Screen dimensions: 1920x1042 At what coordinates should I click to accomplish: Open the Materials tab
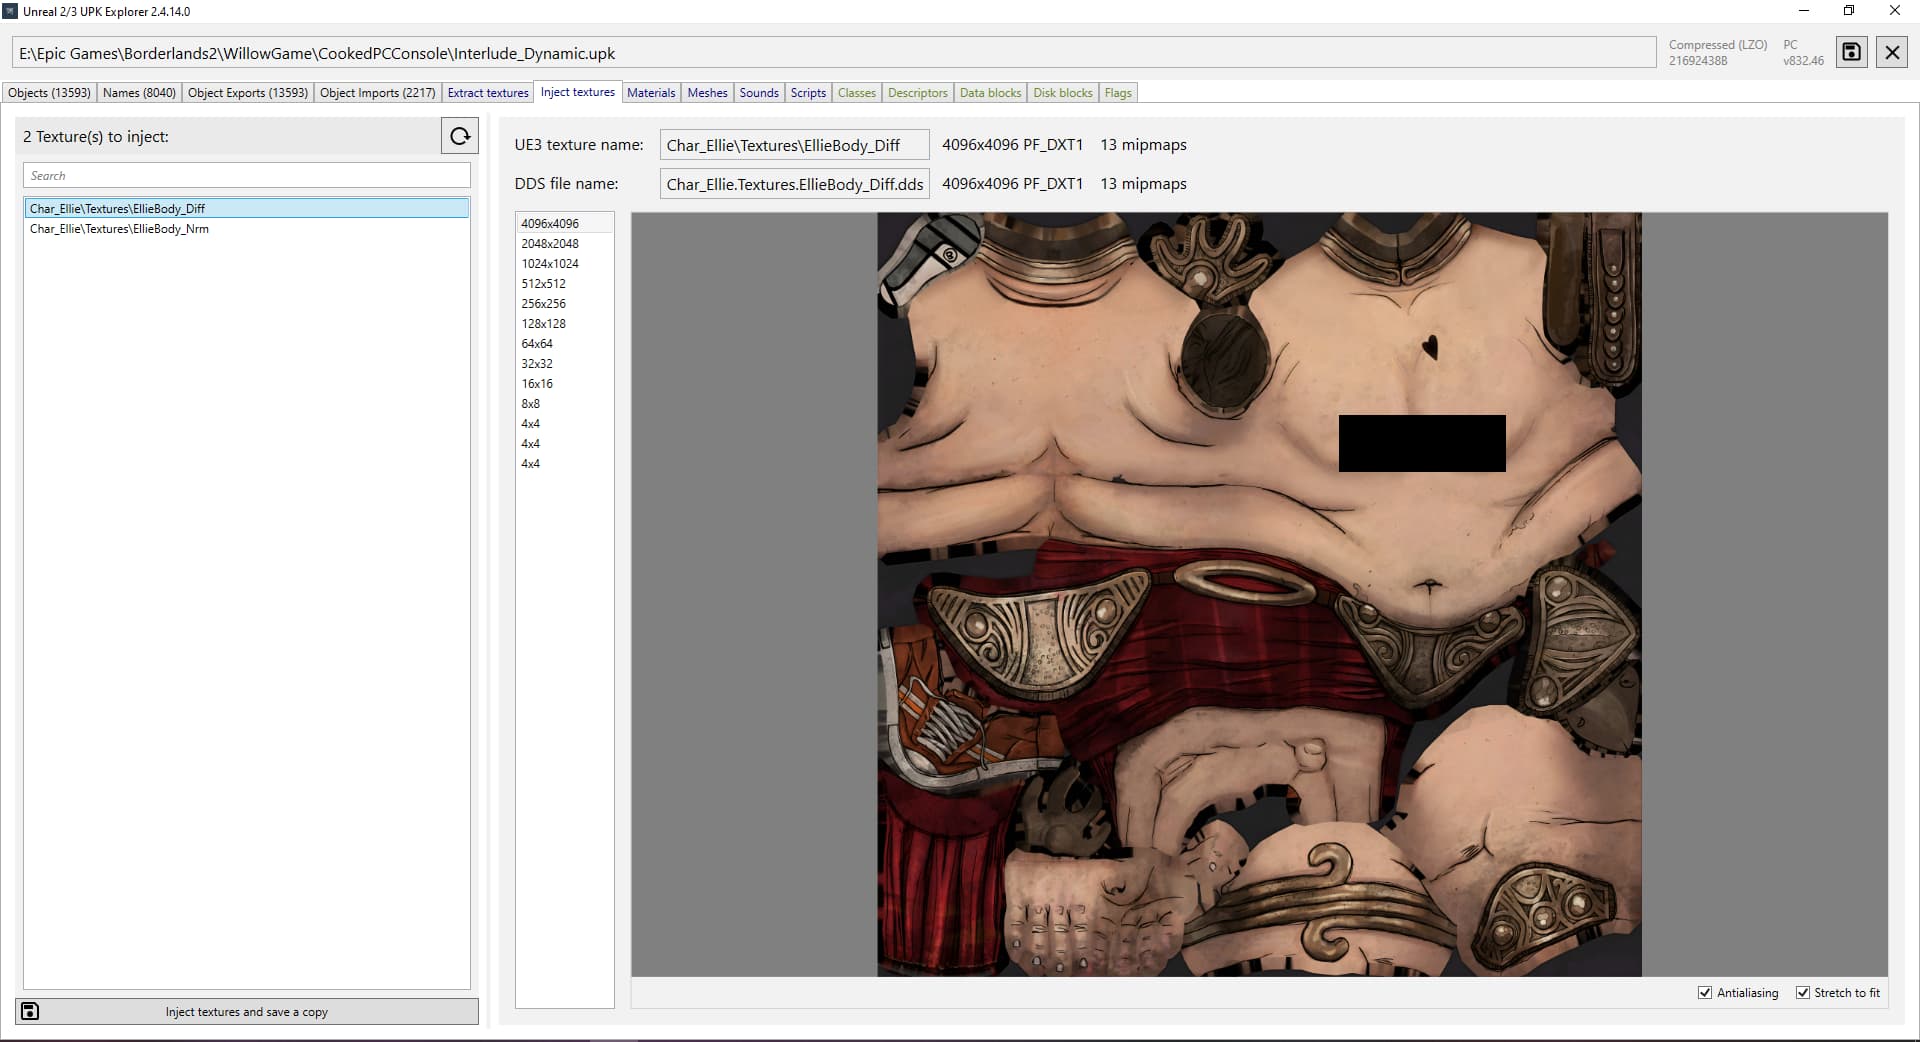click(x=651, y=93)
